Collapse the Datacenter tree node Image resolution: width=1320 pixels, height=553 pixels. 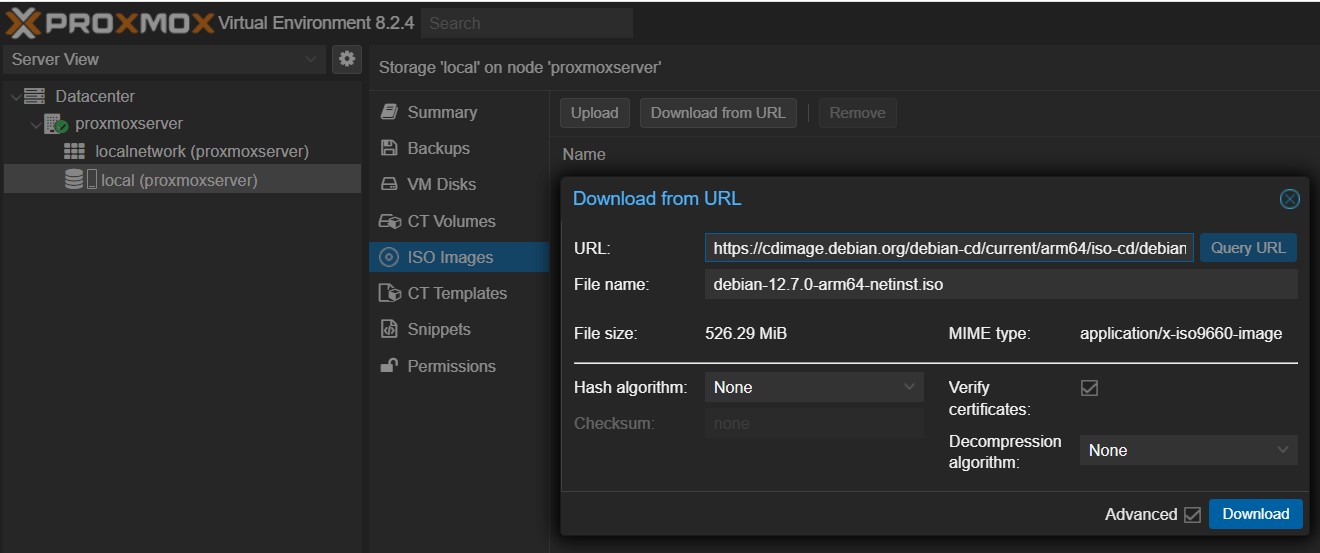point(14,97)
